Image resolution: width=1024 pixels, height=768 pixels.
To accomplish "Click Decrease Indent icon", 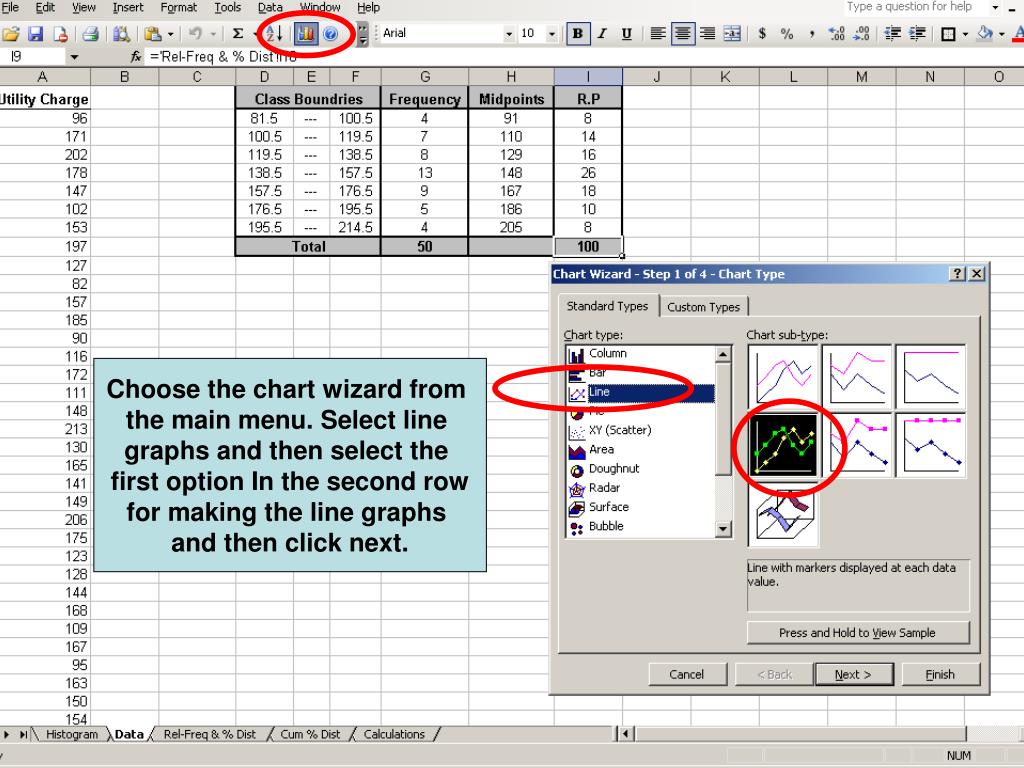I will [x=892, y=33].
